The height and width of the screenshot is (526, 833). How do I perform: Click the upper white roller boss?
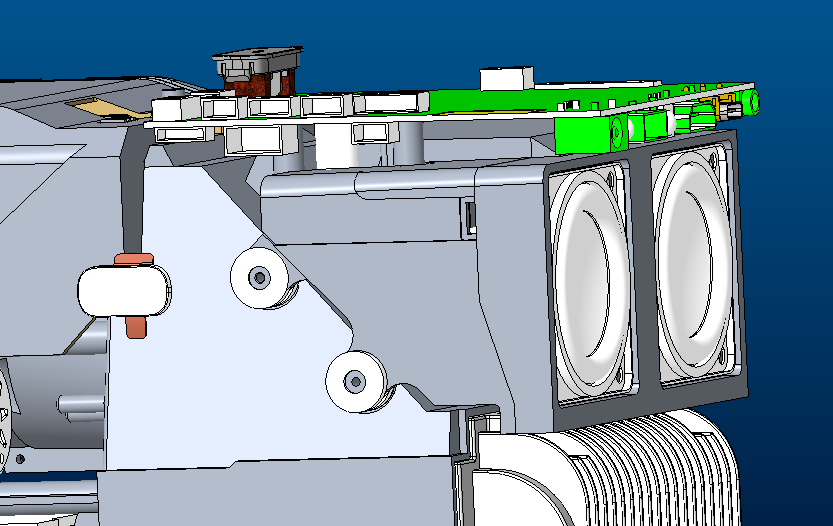tap(260, 277)
